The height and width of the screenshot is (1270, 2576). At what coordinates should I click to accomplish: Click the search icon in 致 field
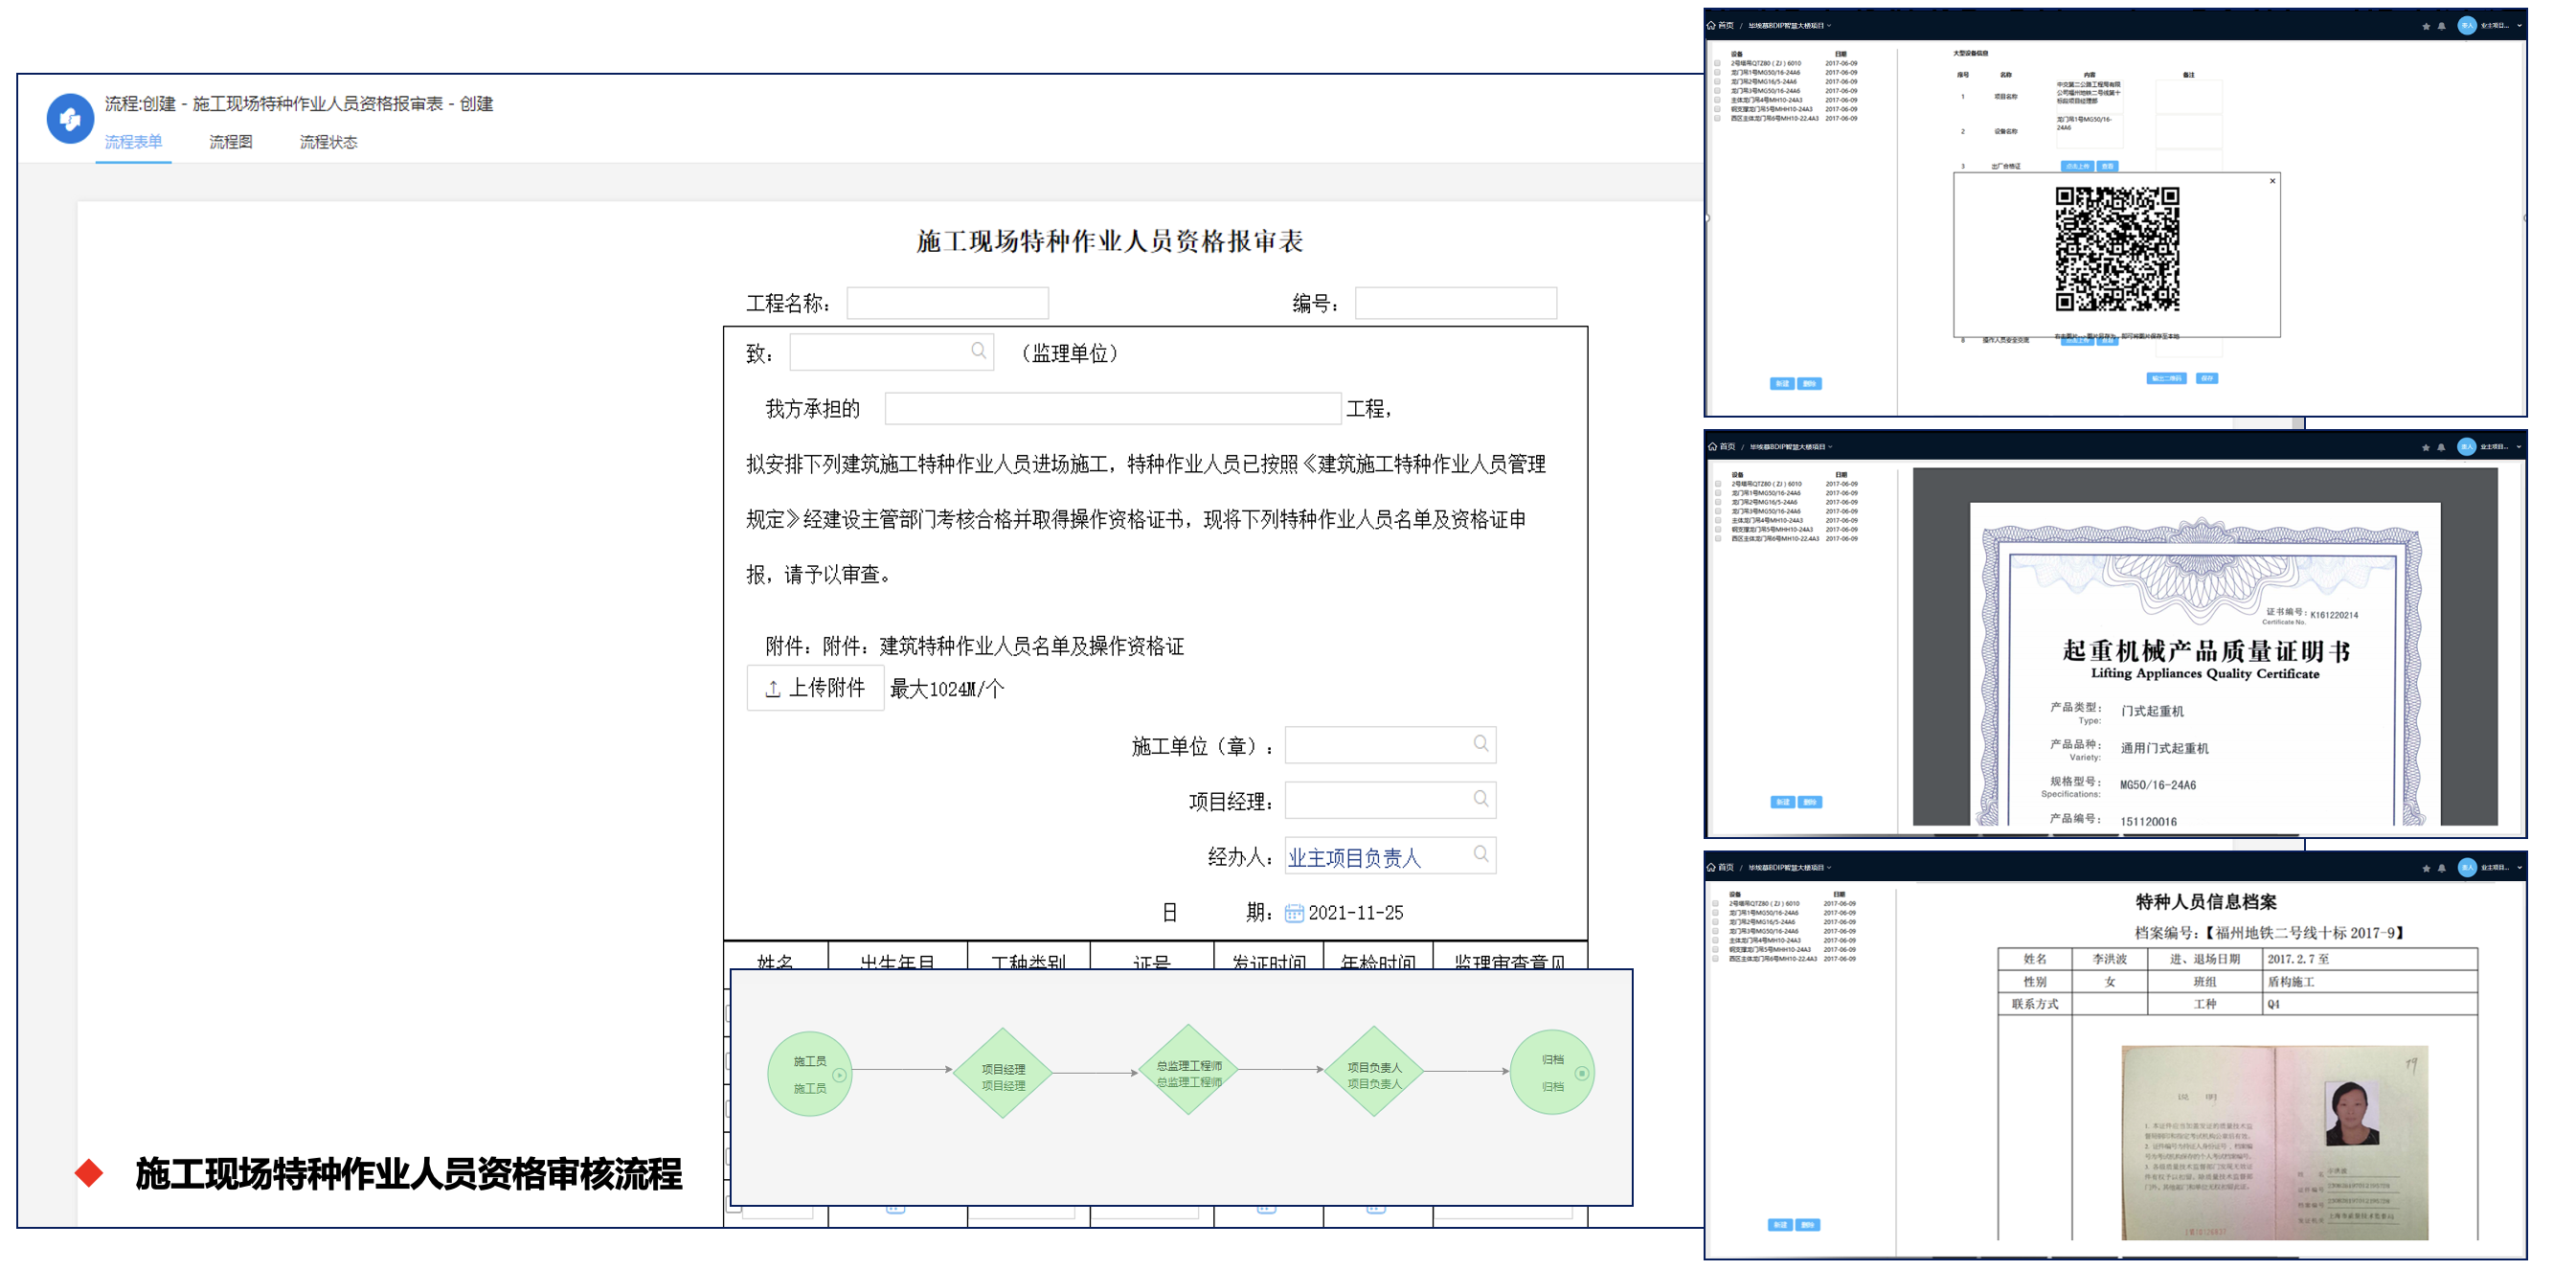[x=978, y=351]
